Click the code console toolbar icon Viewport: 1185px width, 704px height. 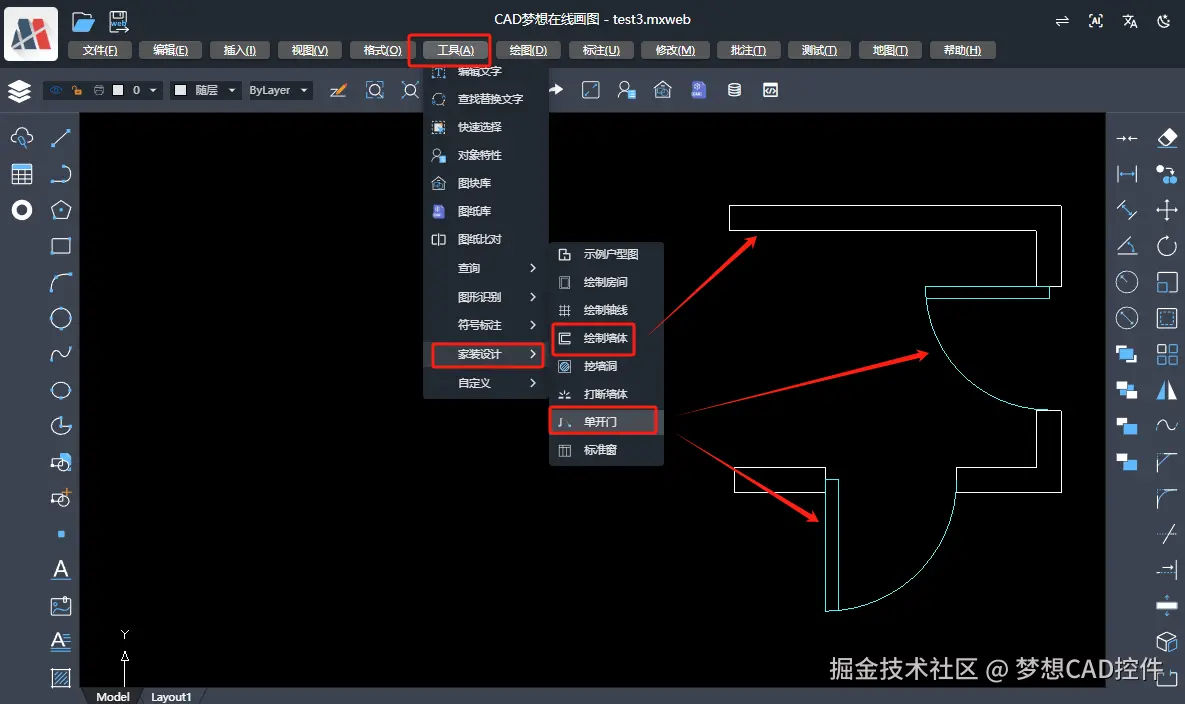click(770, 91)
